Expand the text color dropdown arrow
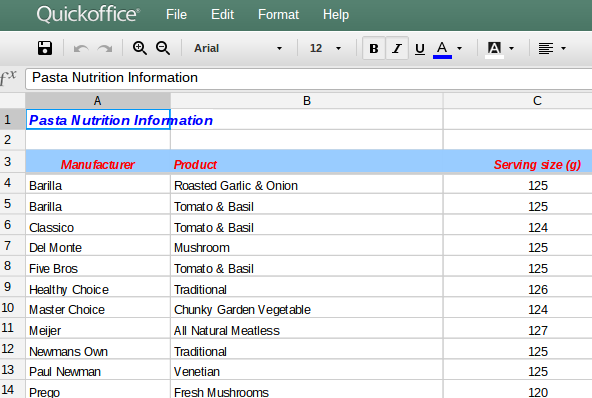This screenshot has width=592, height=398. click(459, 48)
